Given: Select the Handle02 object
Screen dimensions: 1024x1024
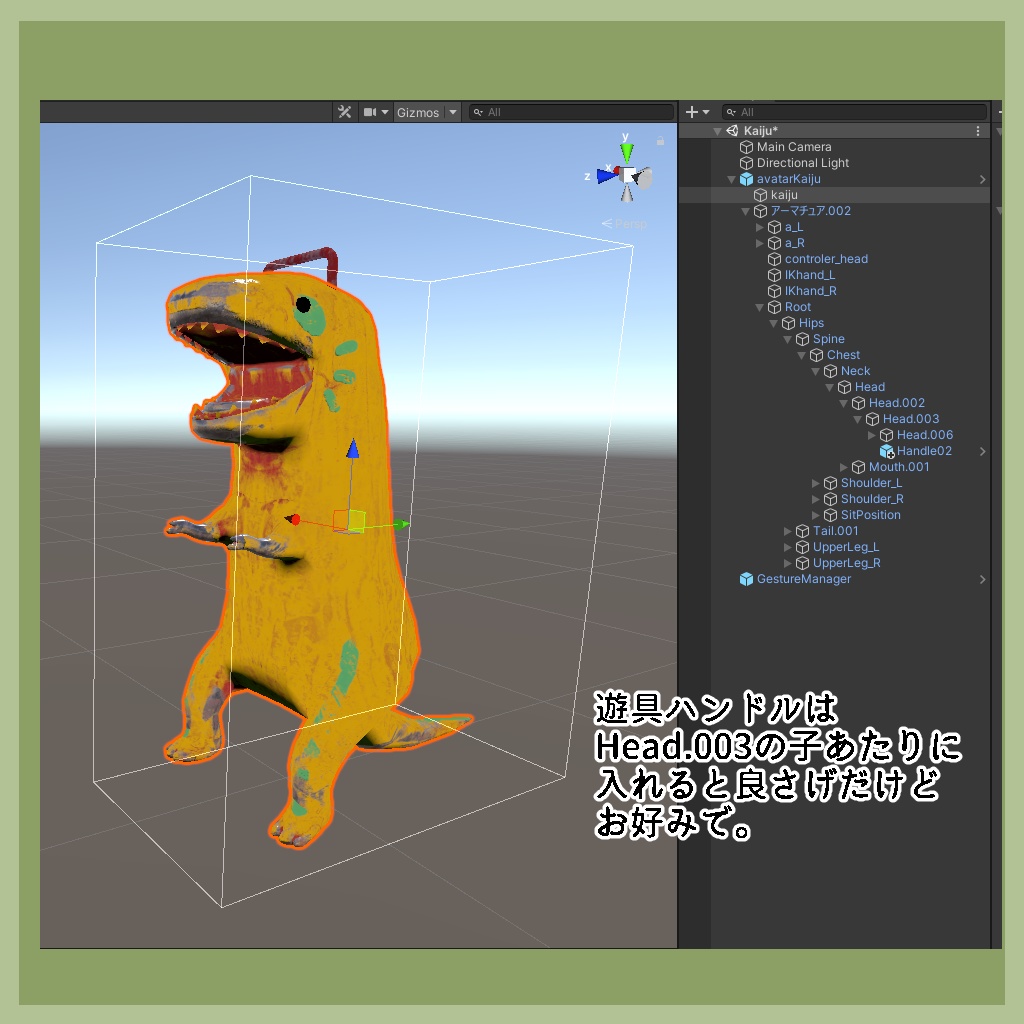Looking at the screenshot, I should pos(924,451).
